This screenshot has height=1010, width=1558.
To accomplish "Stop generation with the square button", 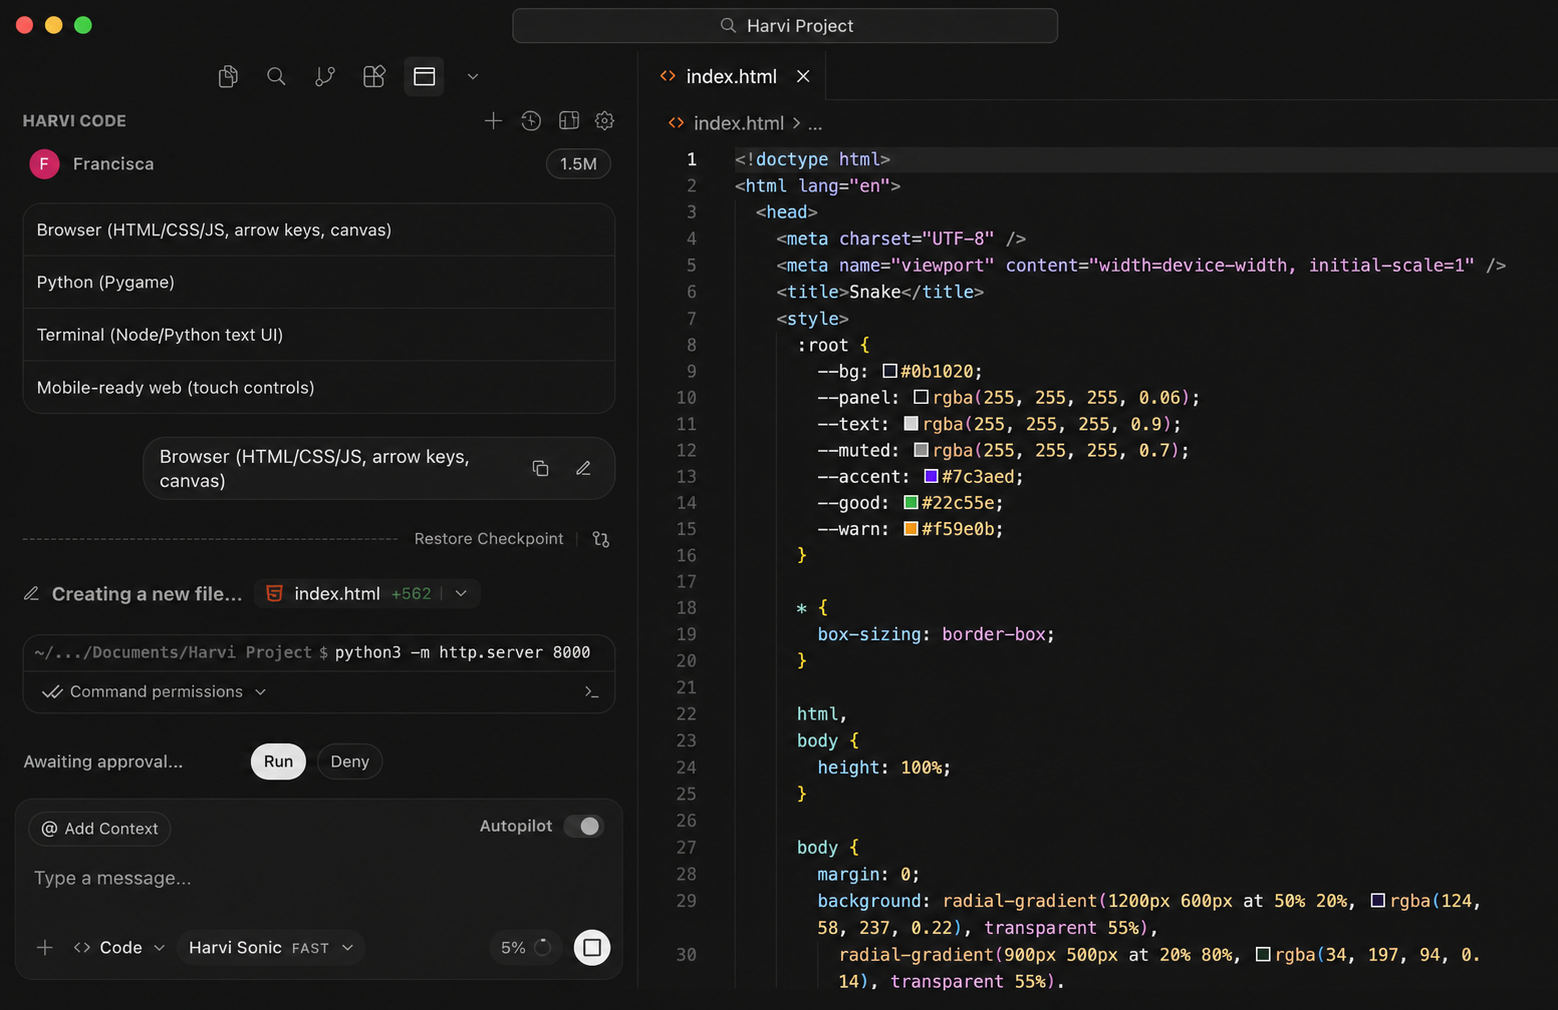I will click(592, 947).
